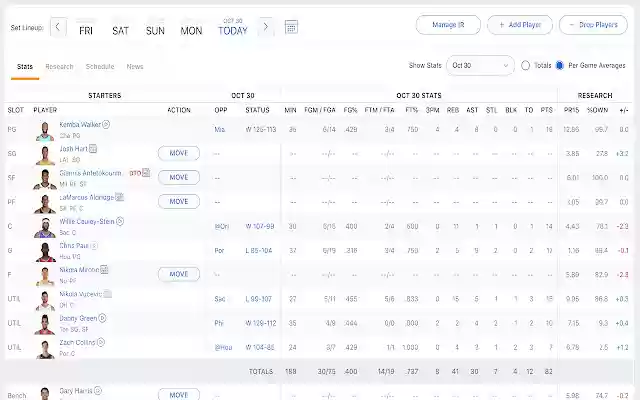Select the Totals radio button
Viewport: 640px width, 400px height.
pyautogui.click(x=526, y=65)
